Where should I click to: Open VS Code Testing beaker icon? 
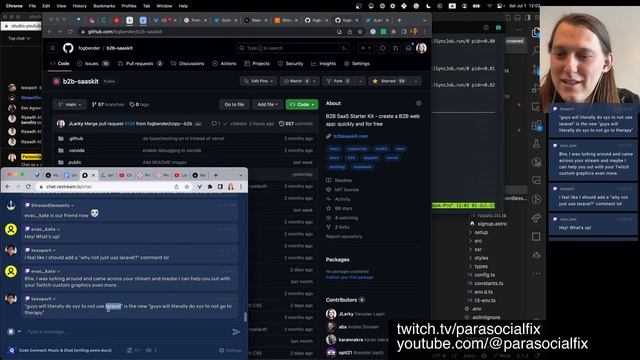coord(536,144)
